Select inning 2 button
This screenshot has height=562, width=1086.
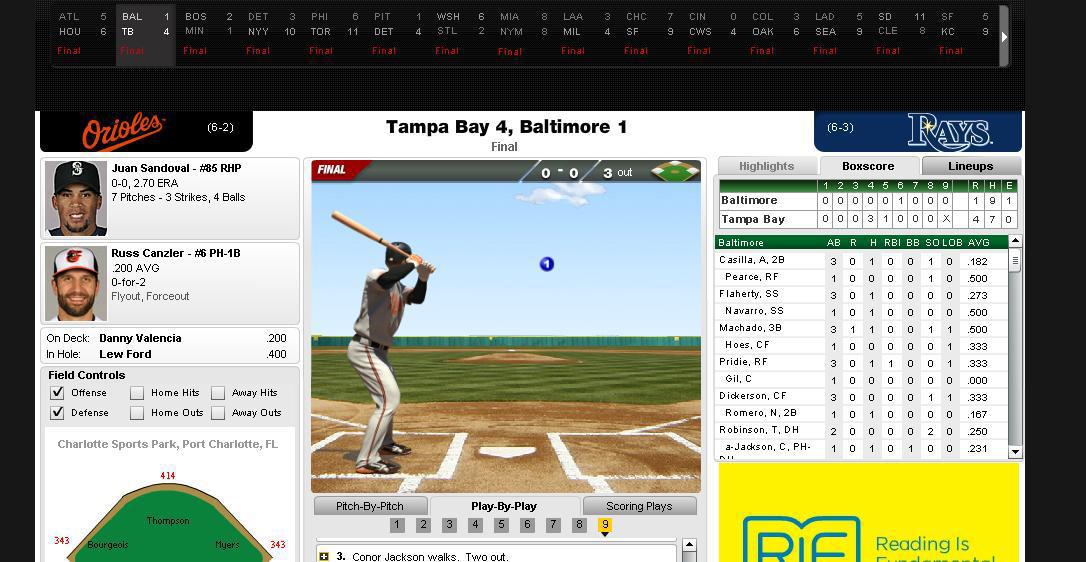point(424,525)
